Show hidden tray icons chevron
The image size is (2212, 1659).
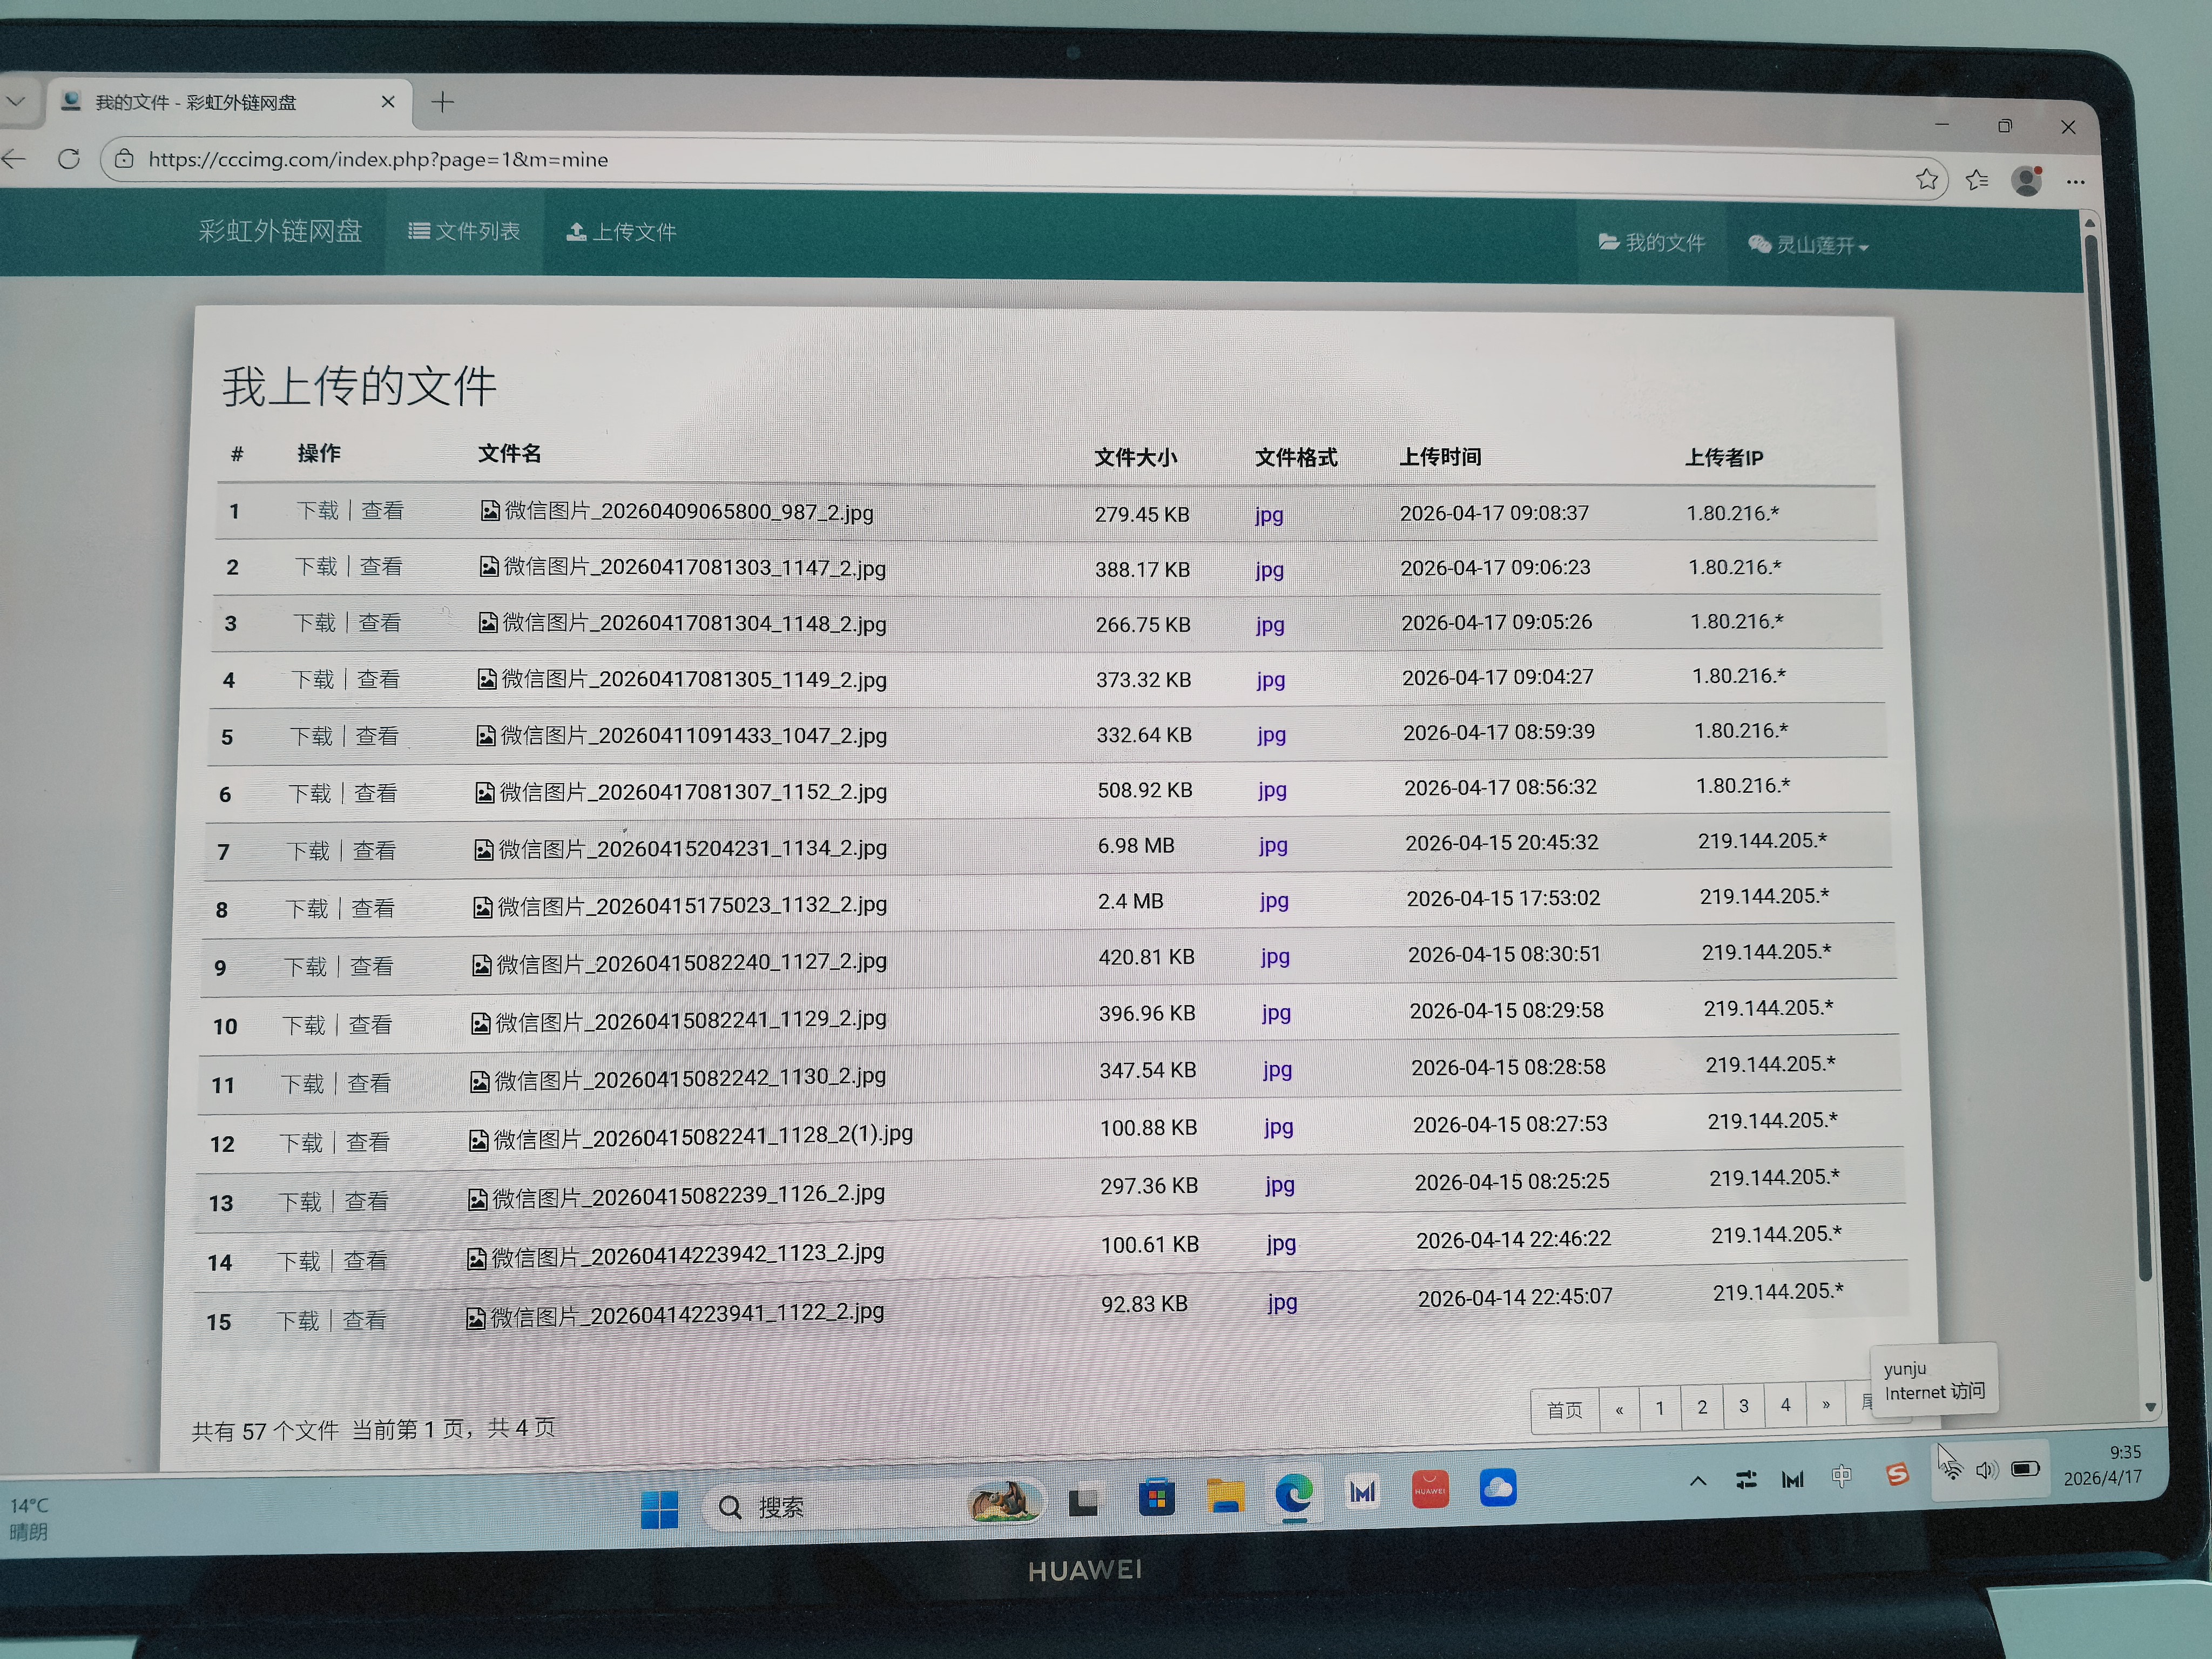(x=1697, y=1481)
